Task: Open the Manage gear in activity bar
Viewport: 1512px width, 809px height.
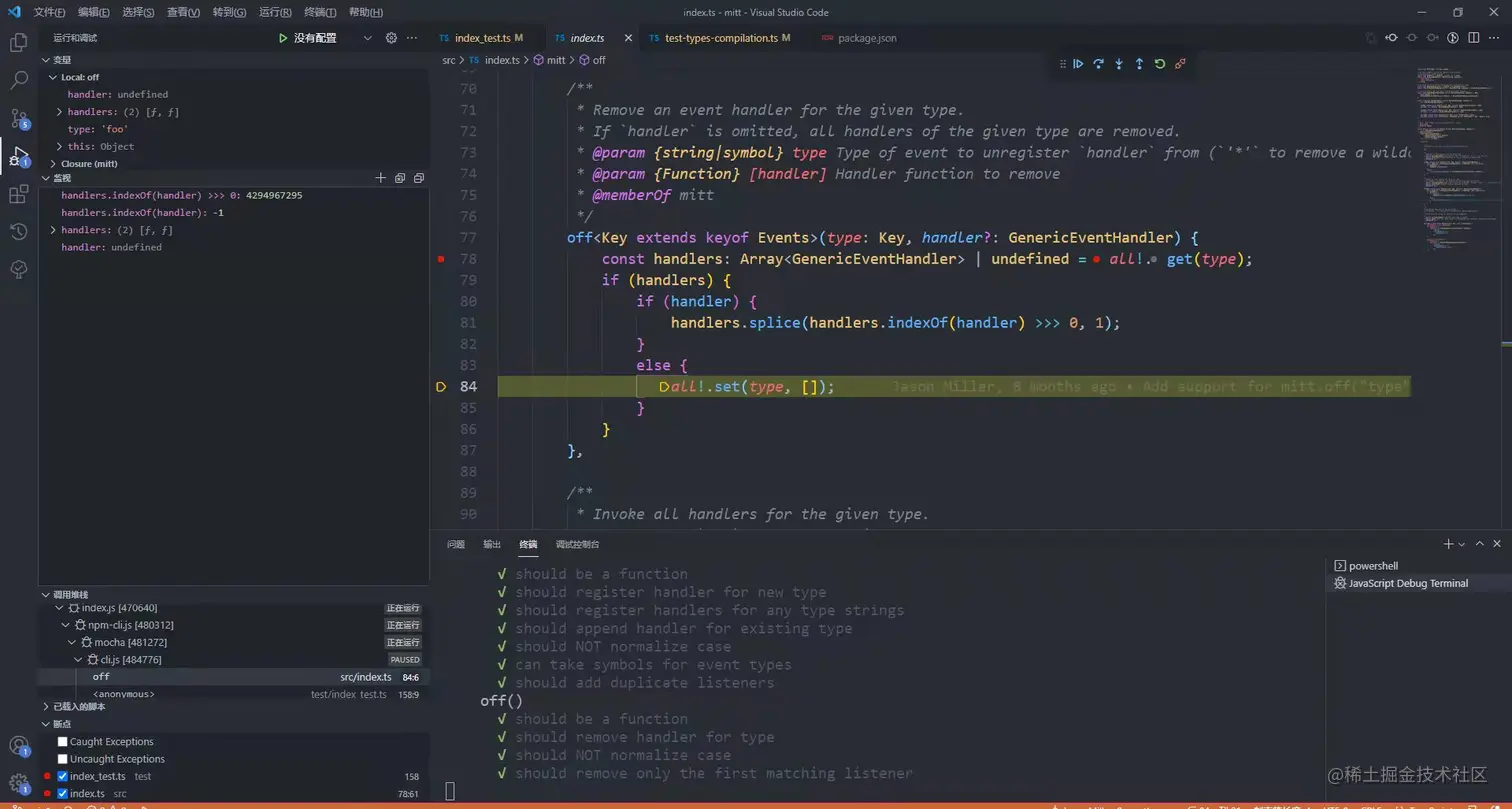Action: [19, 783]
